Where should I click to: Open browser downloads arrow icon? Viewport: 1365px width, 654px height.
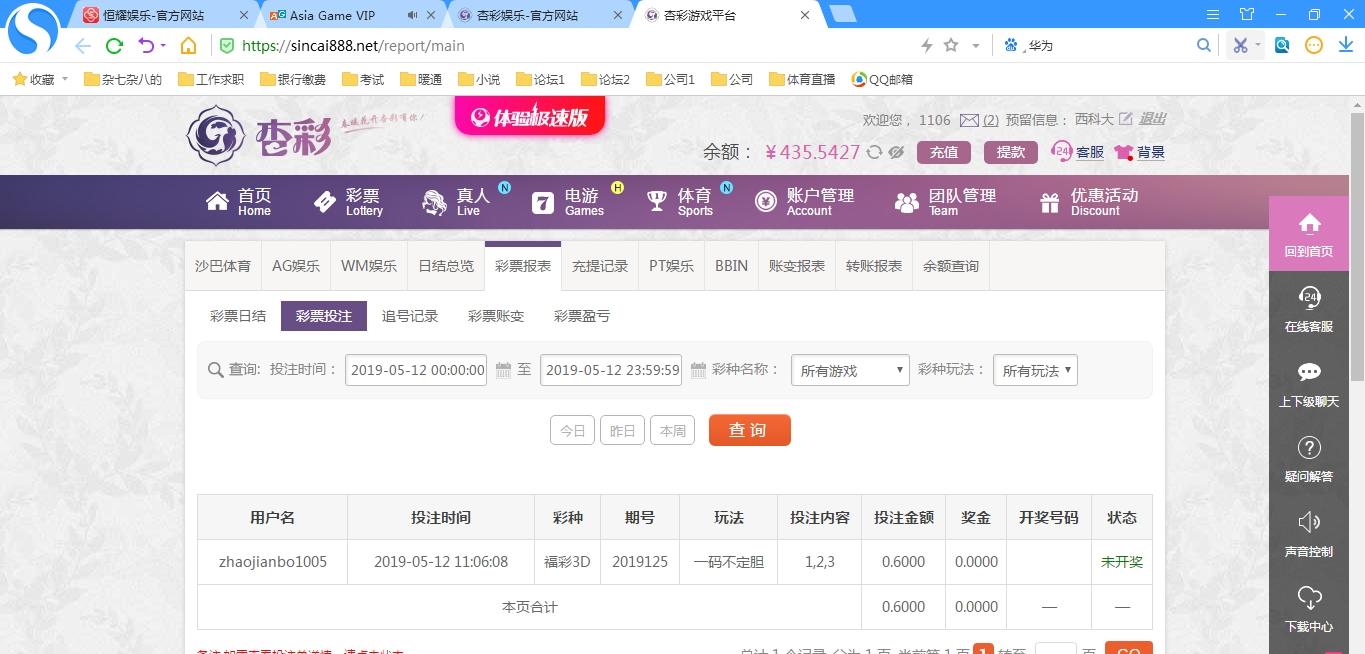tap(1346, 45)
